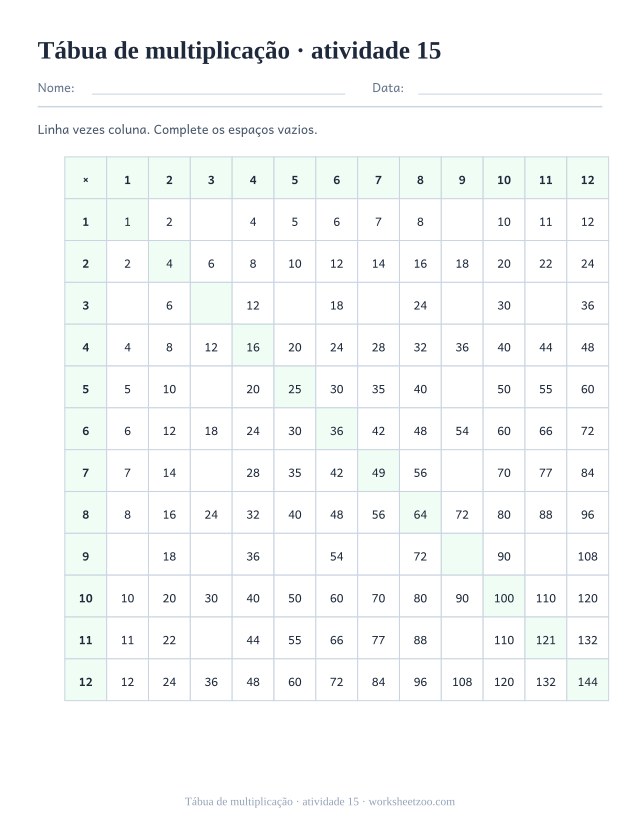Click the row header 9
The height and width of the screenshot is (829, 640).
pyautogui.click(x=86, y=556)
